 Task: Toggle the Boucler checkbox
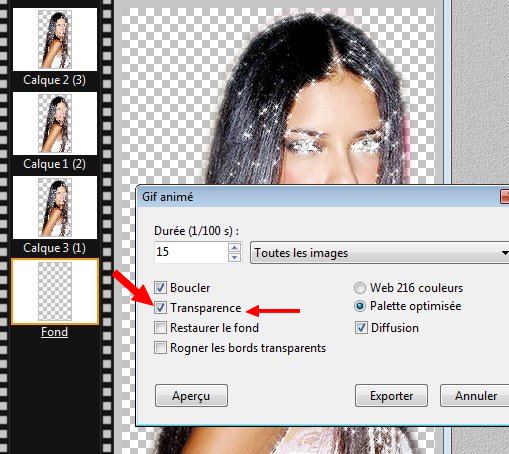(x=160, y=287)
